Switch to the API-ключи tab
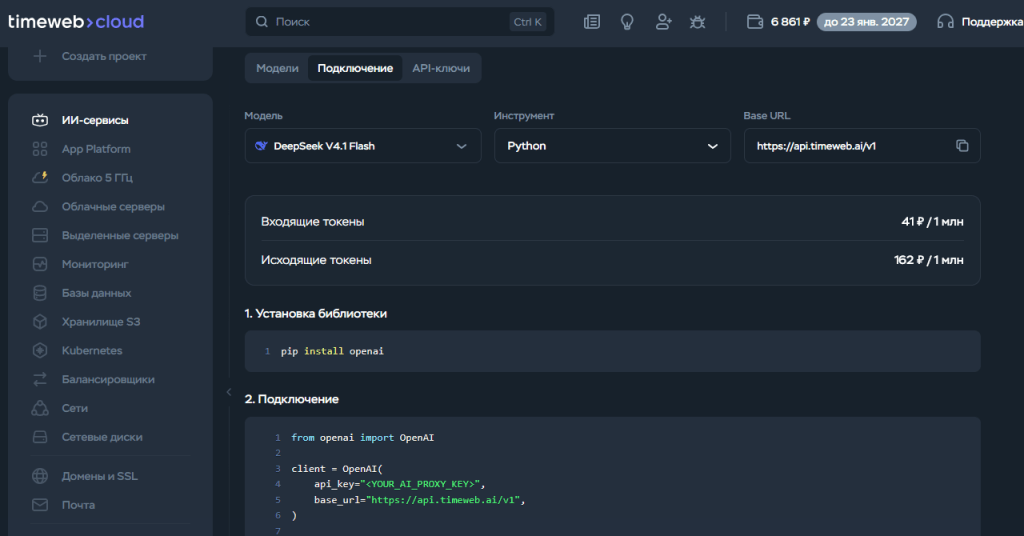This screenshot has width=1024, height=536. (441, 68)
